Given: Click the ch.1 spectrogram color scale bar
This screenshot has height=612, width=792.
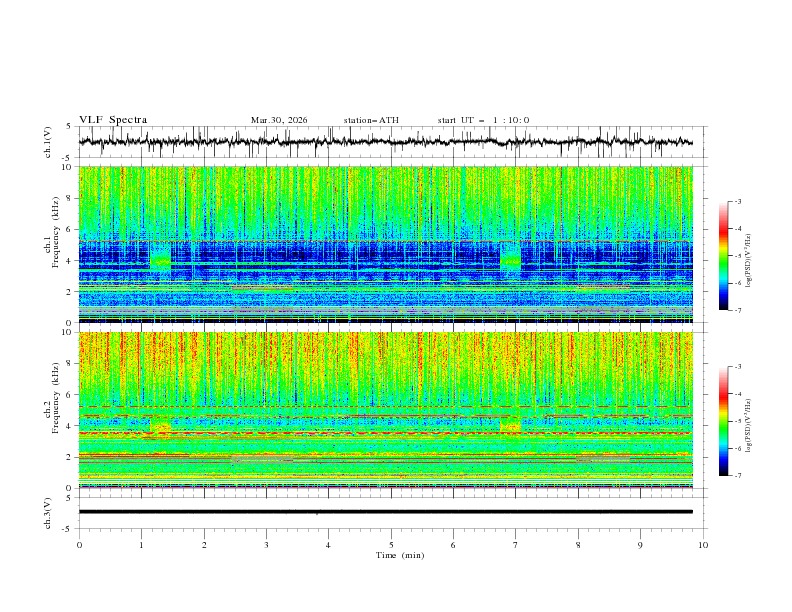Looking at the screenshot, I should tap(723, 255).
